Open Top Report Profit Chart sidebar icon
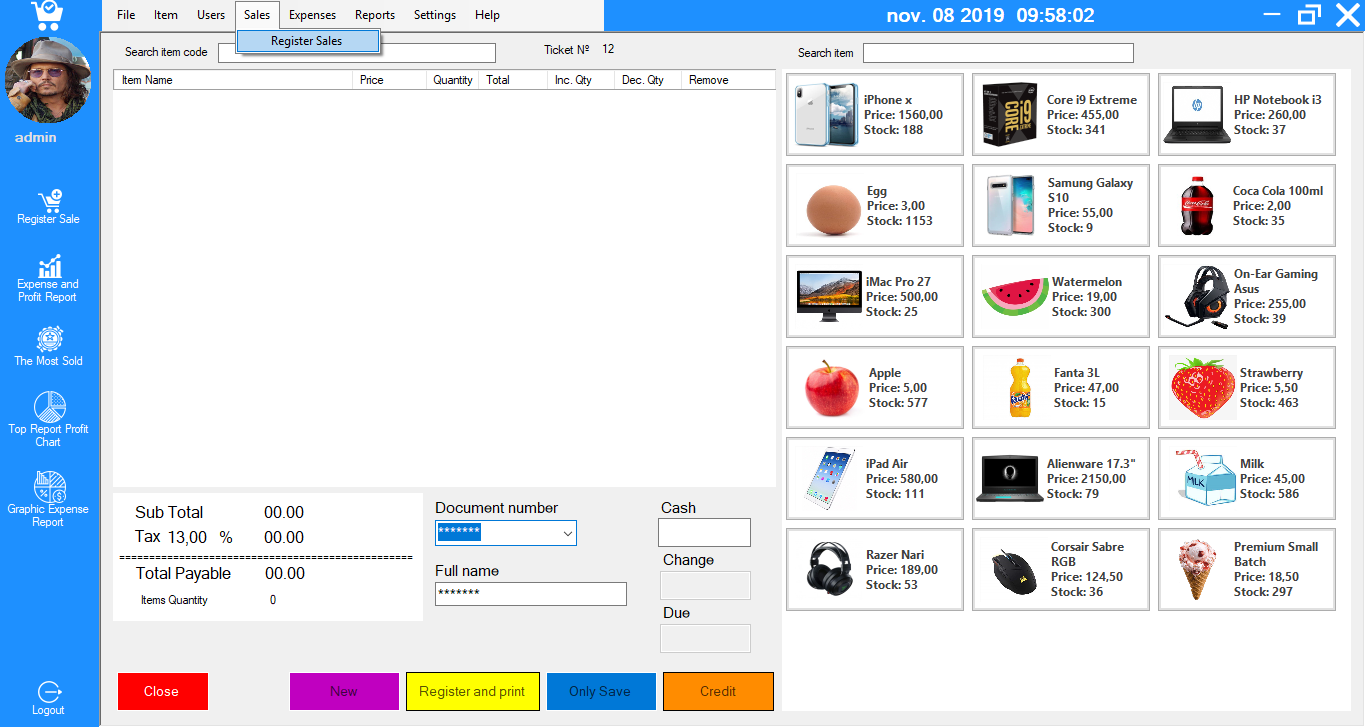This screenshot has width=1365, height=727. click(48, 420)
